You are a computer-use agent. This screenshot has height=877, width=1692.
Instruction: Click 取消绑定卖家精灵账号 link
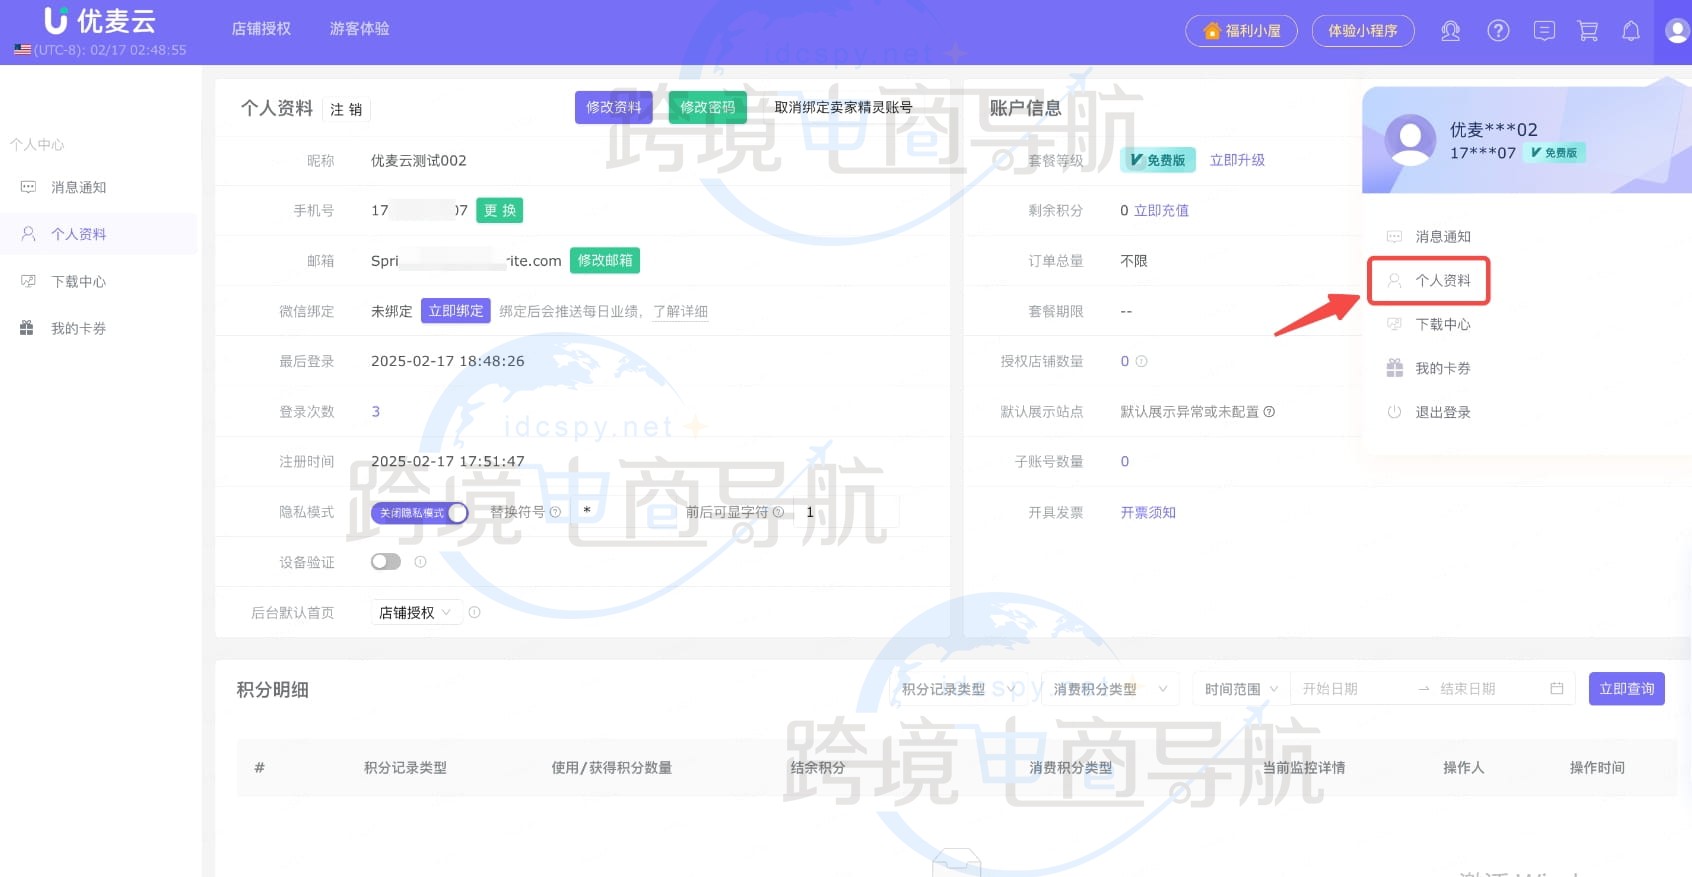point(843,107)
